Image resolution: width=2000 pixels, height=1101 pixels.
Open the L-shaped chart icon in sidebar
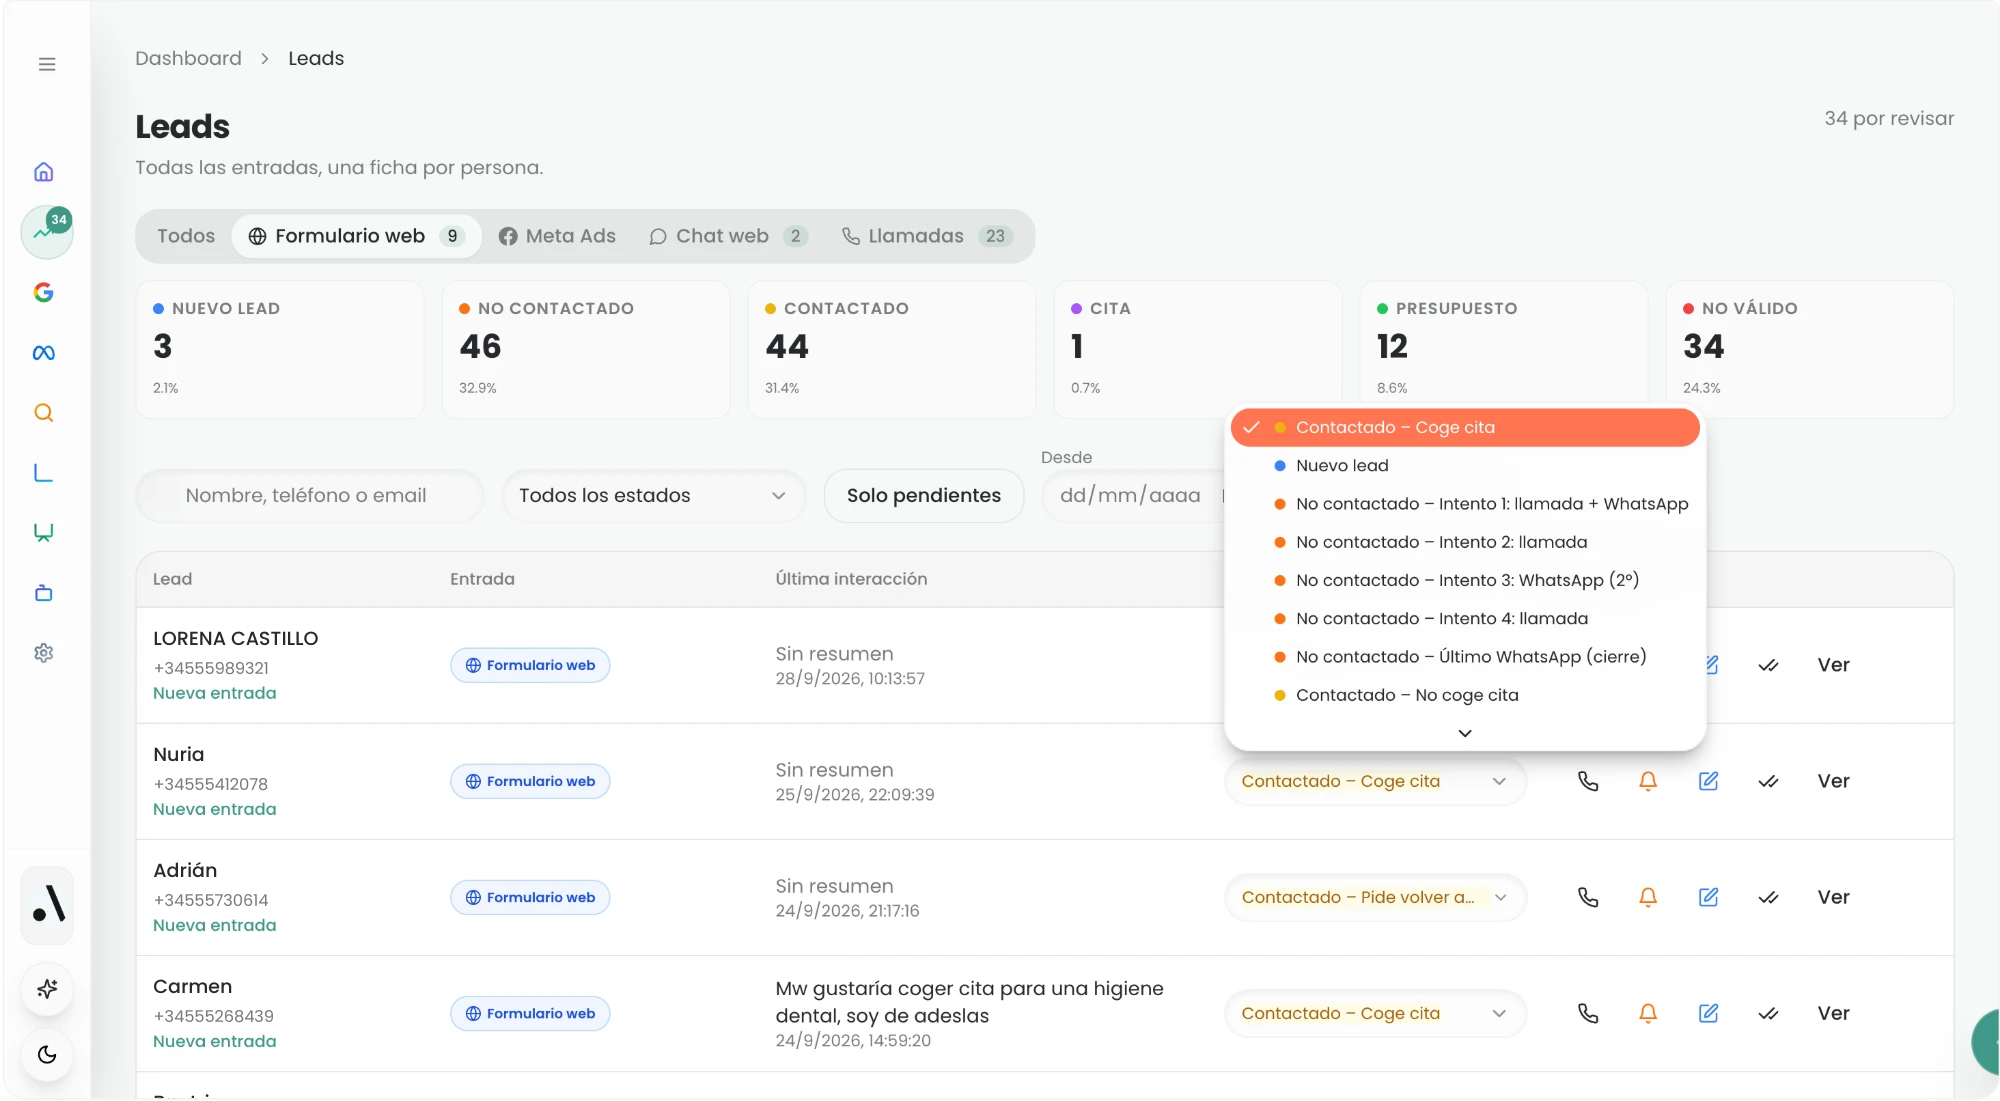click(x=44, y=472)
